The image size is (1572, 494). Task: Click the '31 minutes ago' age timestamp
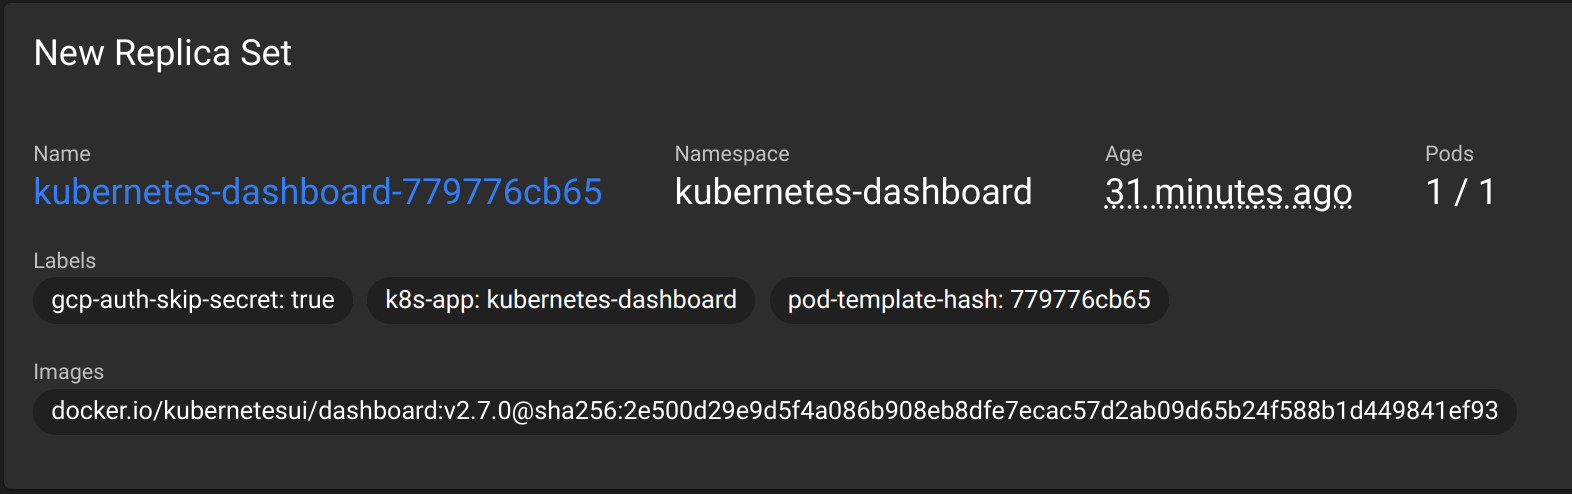tap(1228, 192)
